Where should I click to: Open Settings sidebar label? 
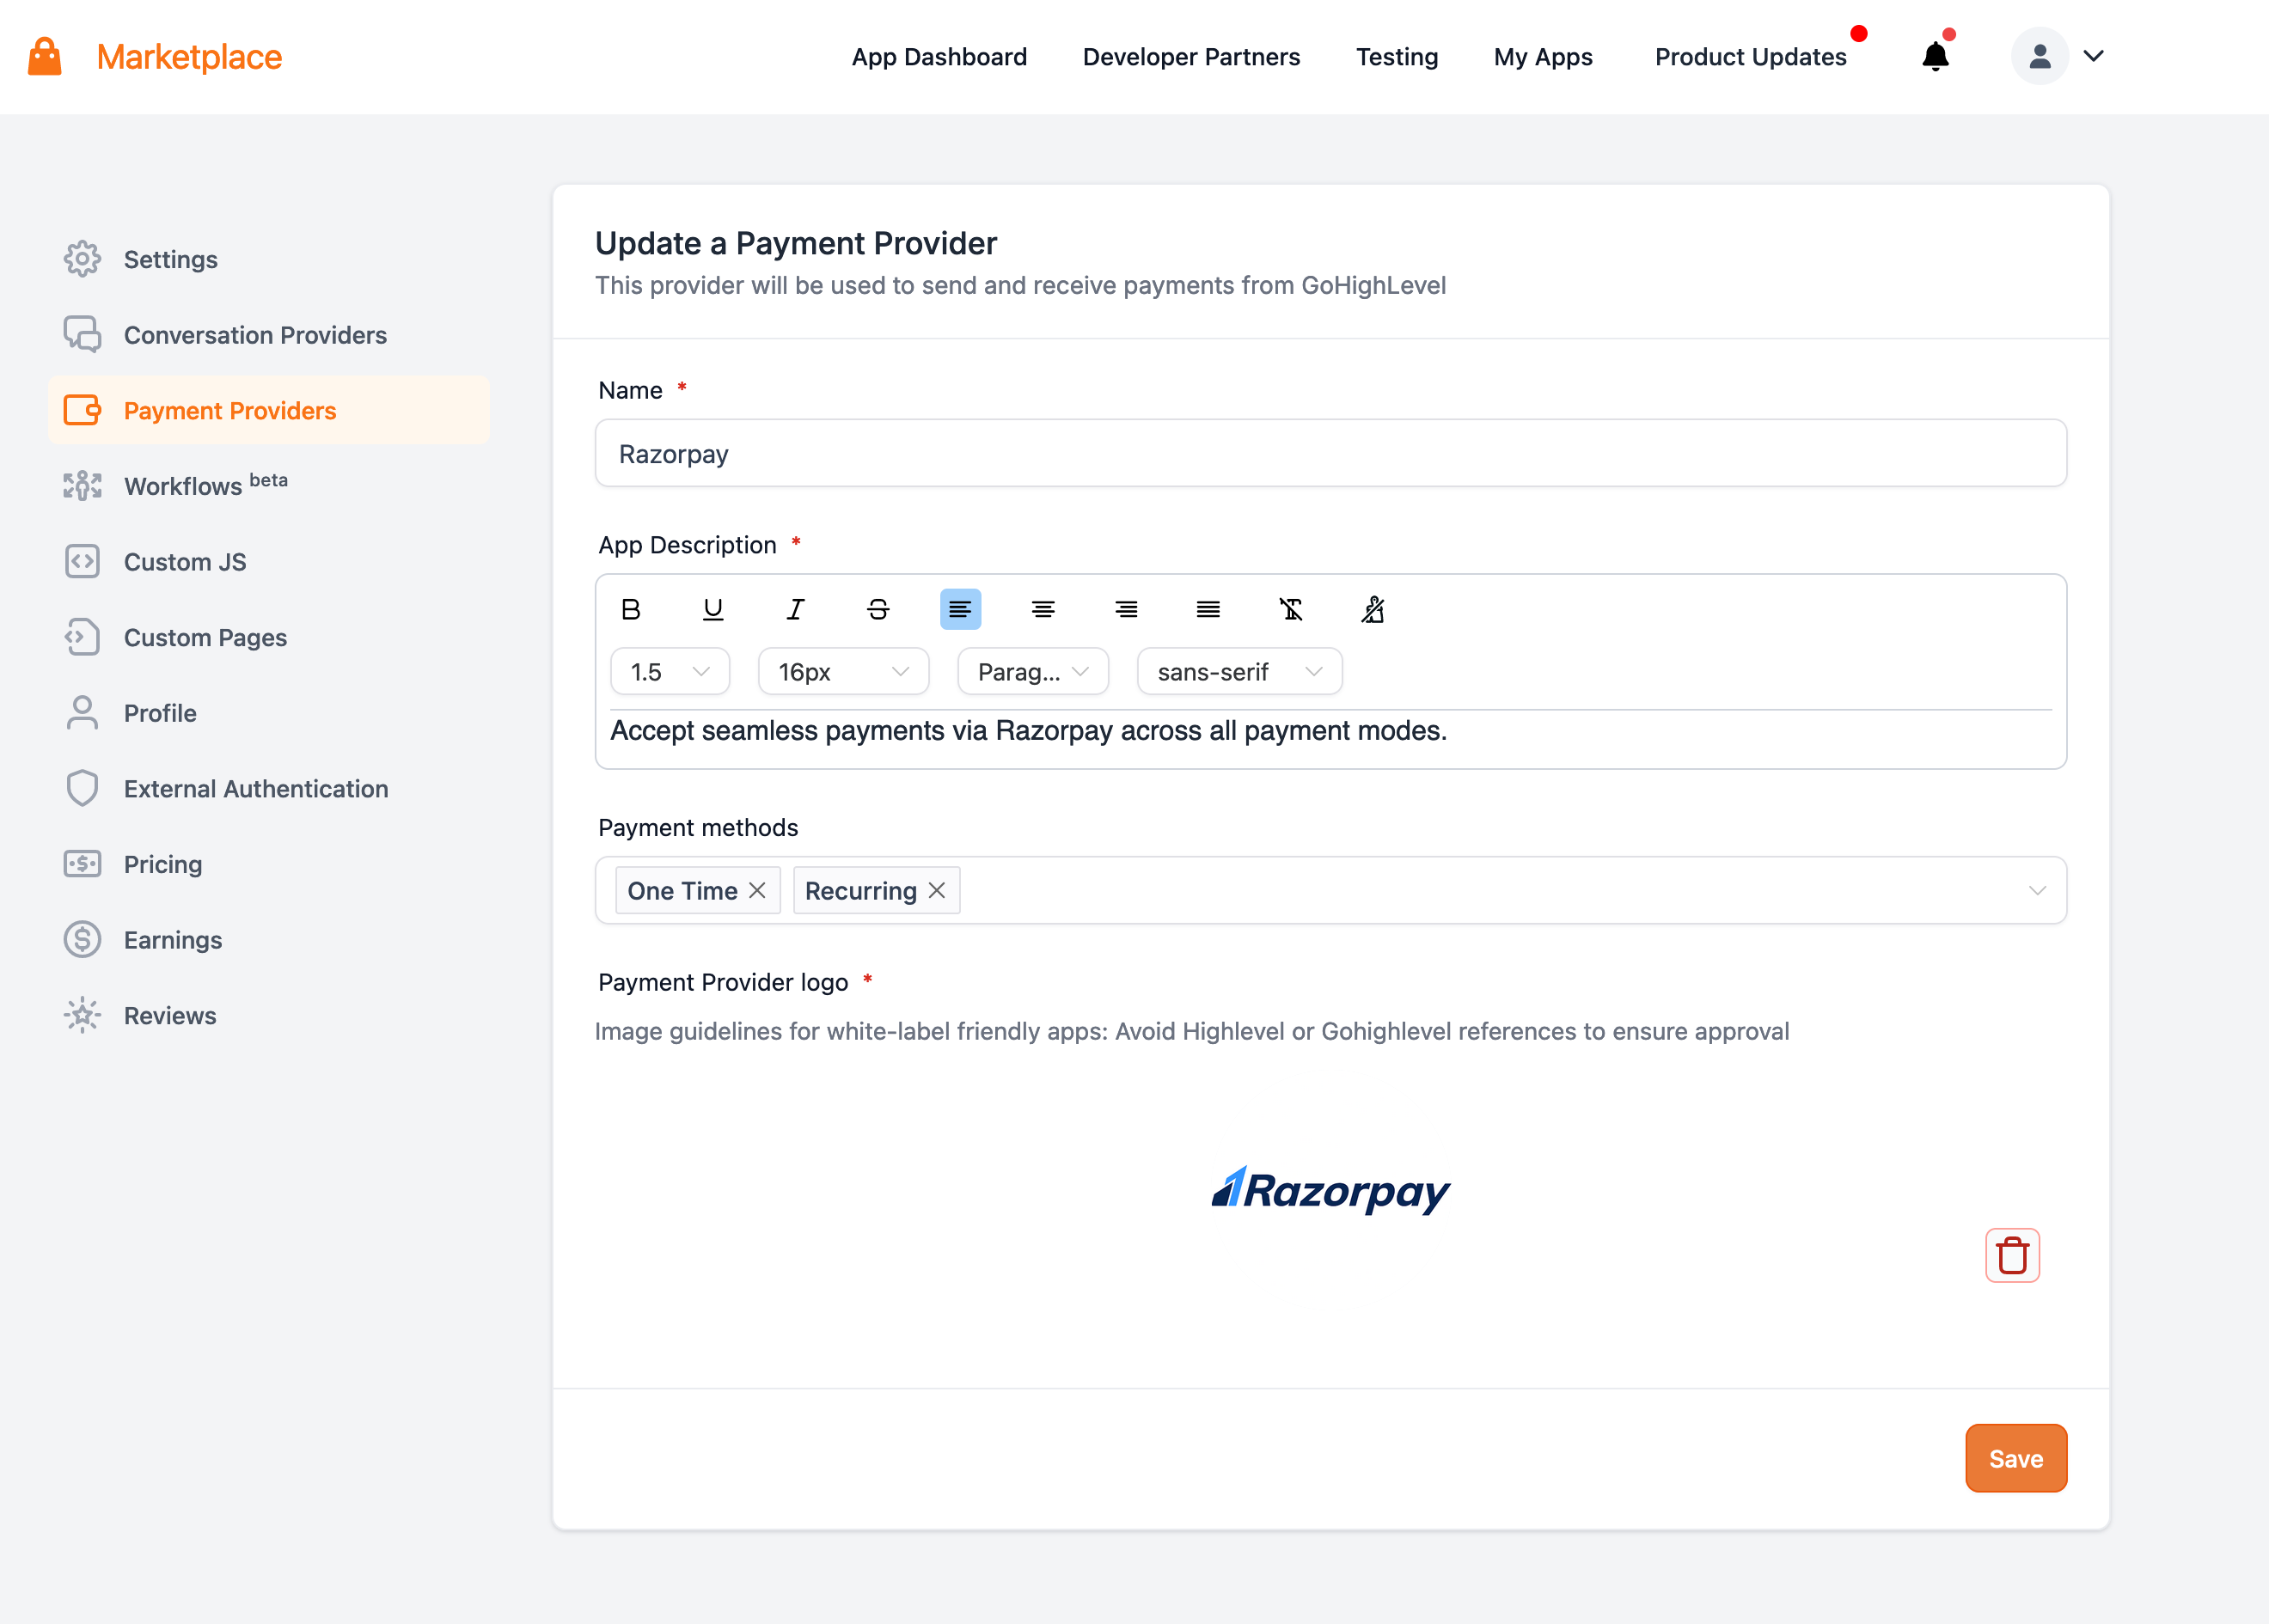(x=171, y=259)
